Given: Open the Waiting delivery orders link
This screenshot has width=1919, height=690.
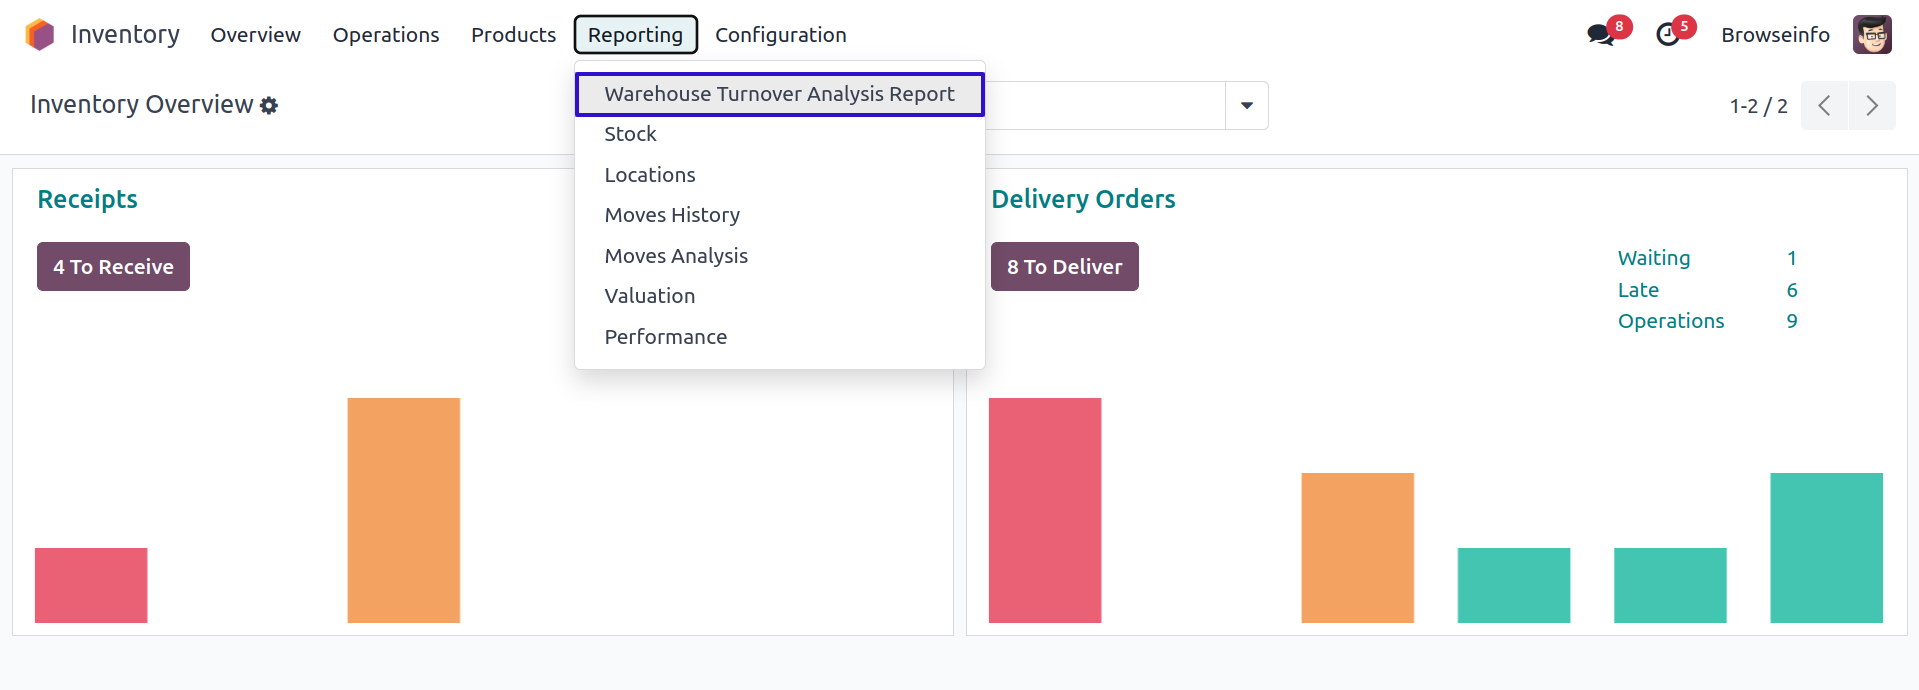Looking at the screenshot, I should pos(1654,258).
